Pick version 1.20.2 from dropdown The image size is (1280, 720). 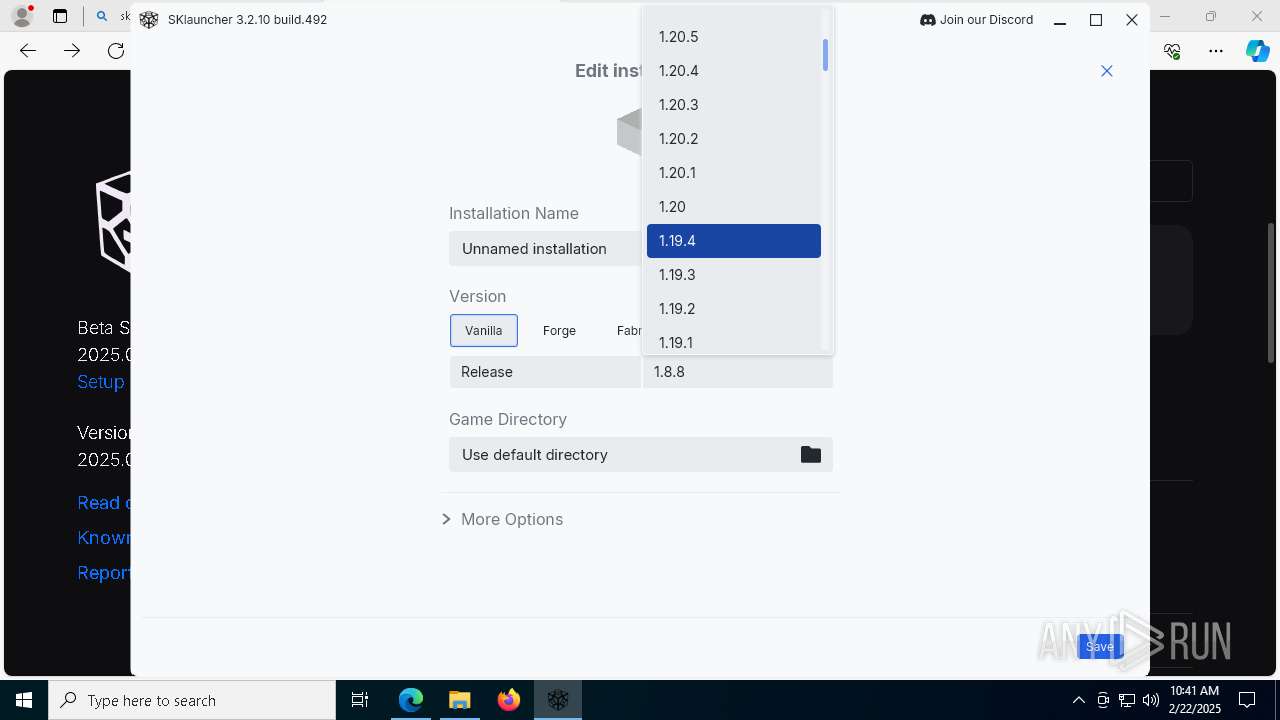coord(733,139)
